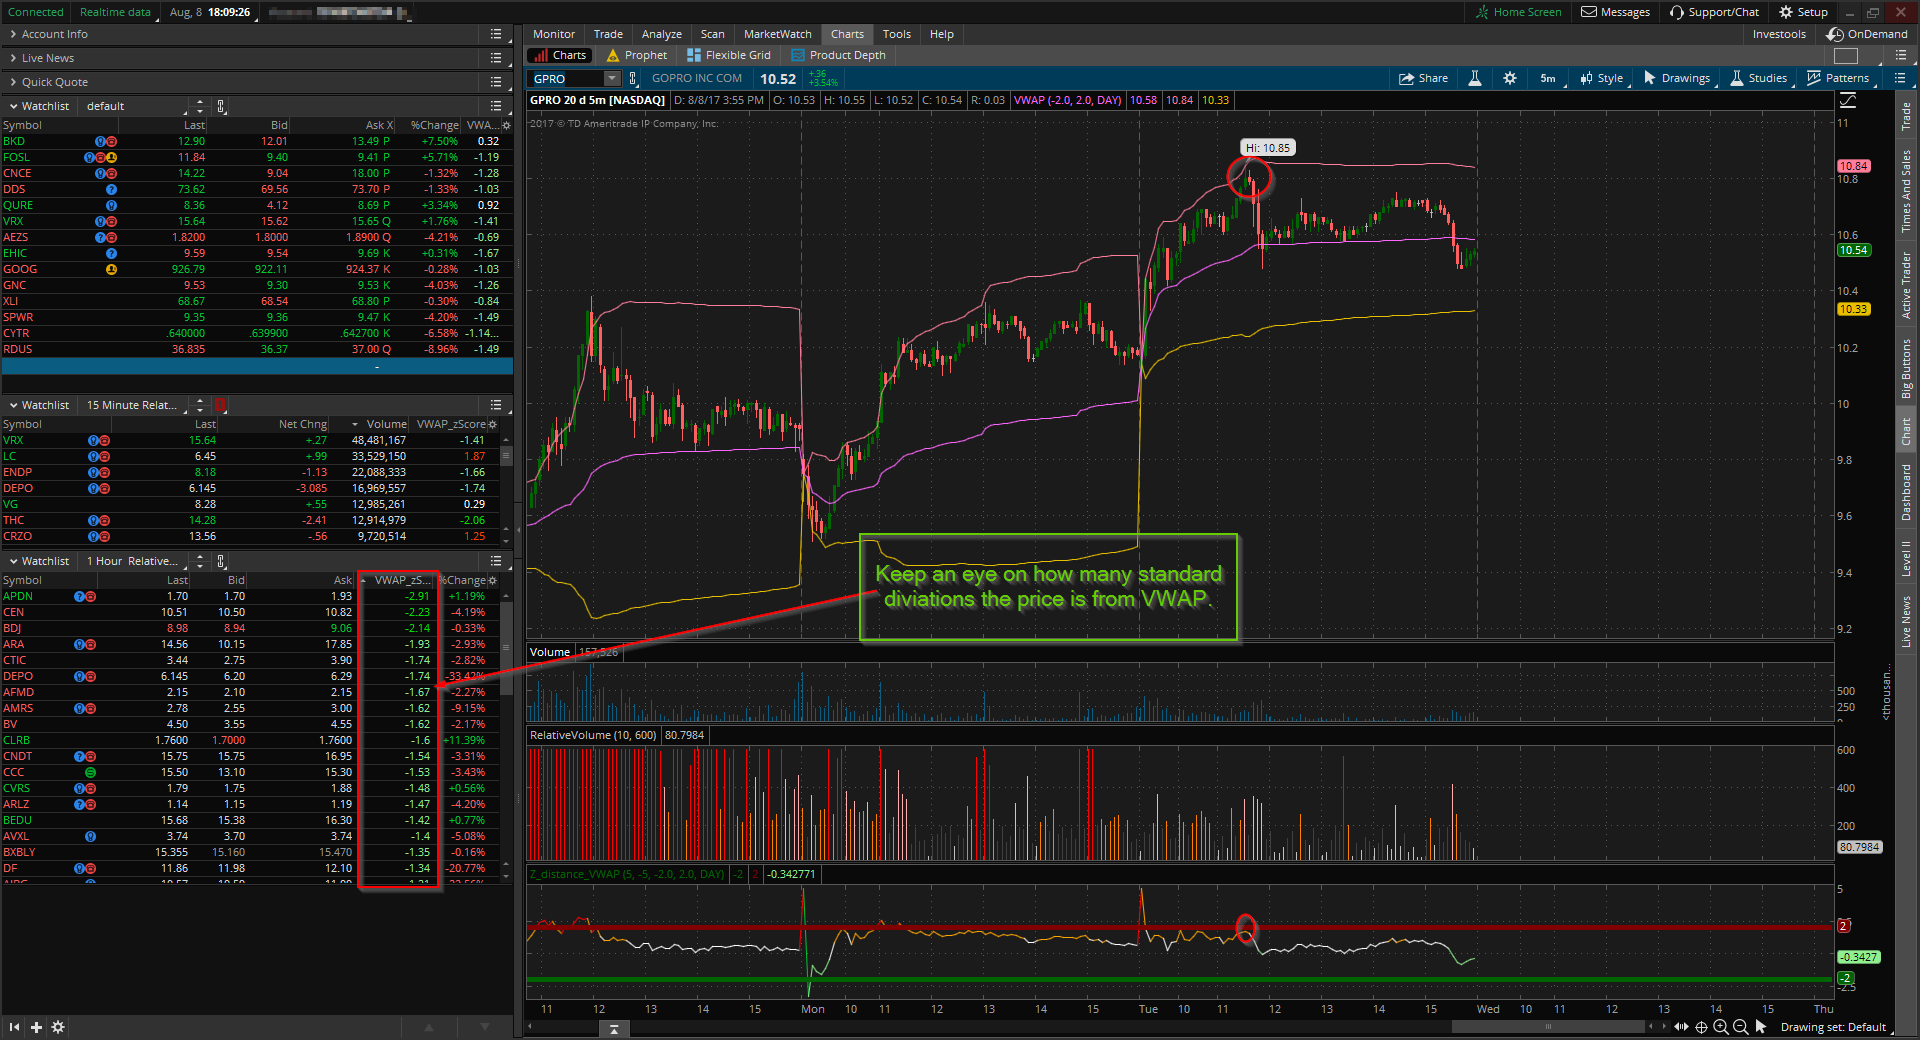
Task: Open the Monitor tab
Action: 554,34
